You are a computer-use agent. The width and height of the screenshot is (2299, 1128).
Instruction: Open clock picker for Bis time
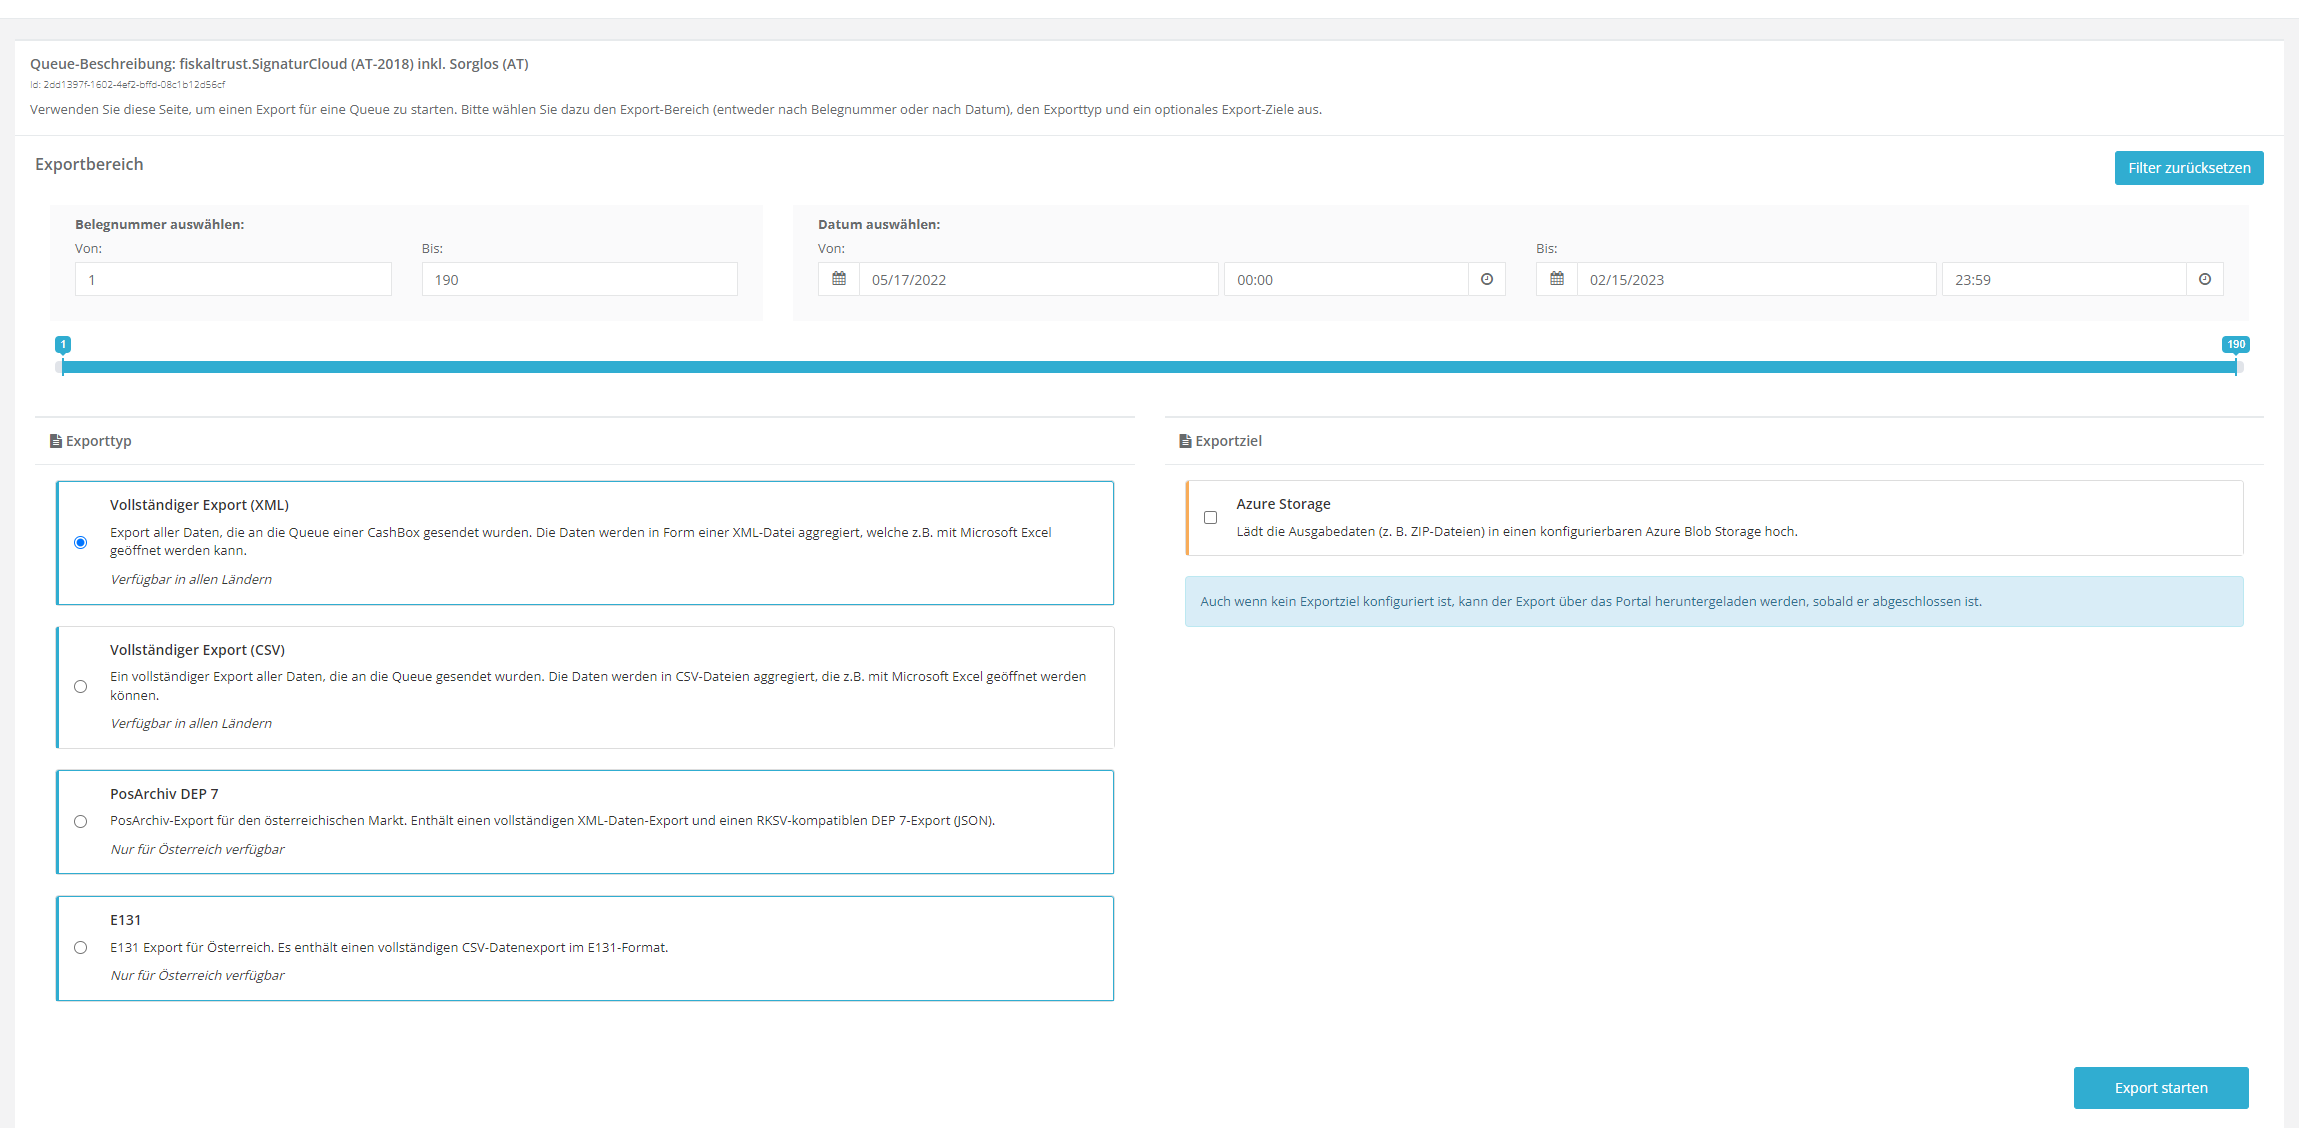2205,279
